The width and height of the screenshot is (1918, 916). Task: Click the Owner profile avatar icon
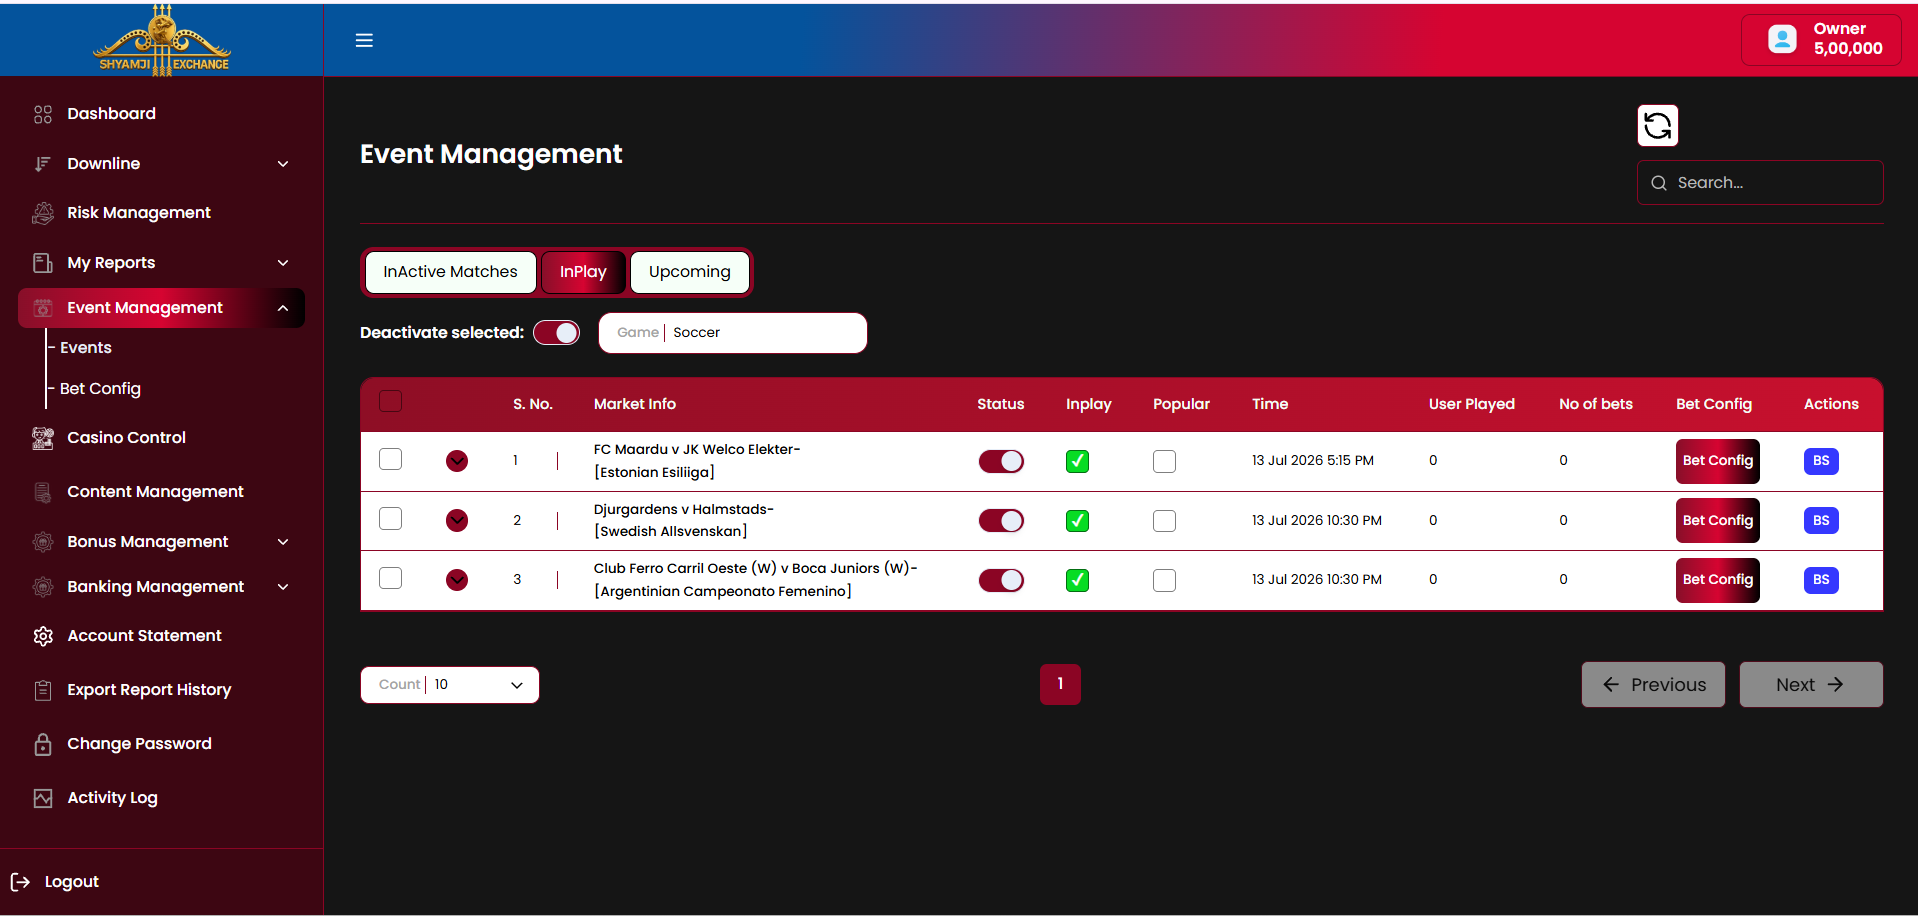(1782, 39)
